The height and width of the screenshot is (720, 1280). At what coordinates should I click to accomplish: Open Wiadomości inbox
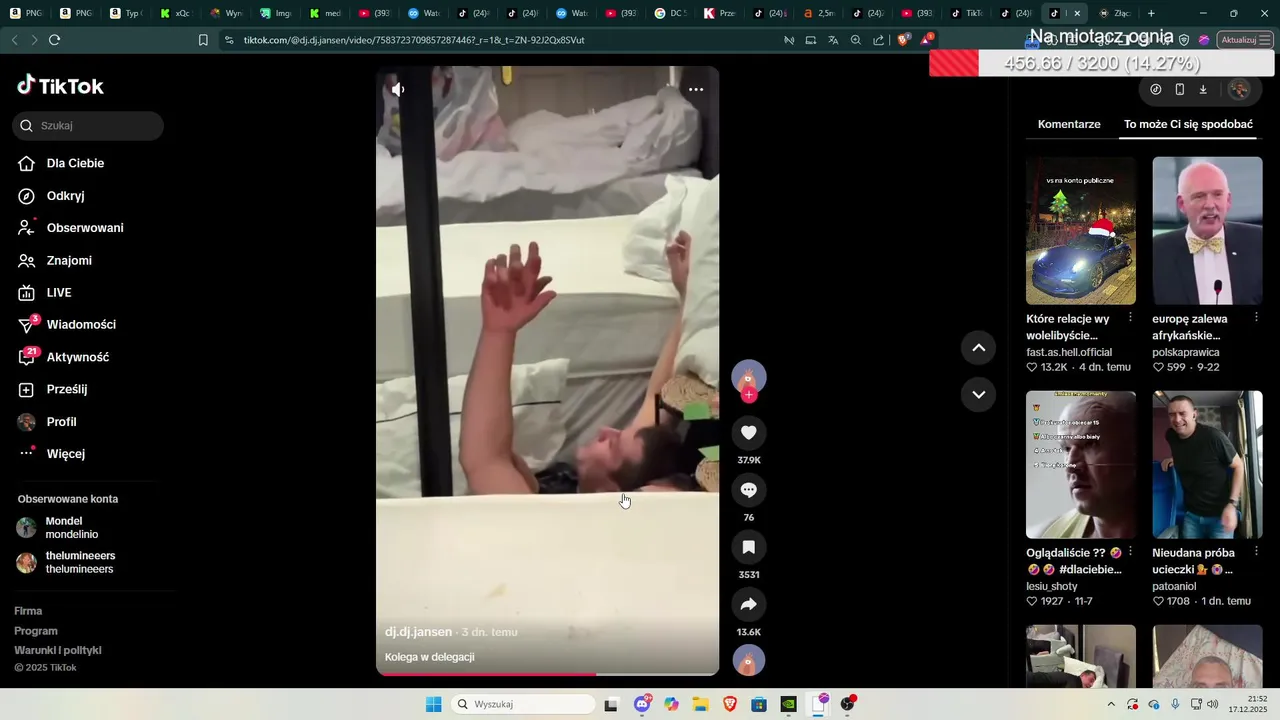(67, 325)
